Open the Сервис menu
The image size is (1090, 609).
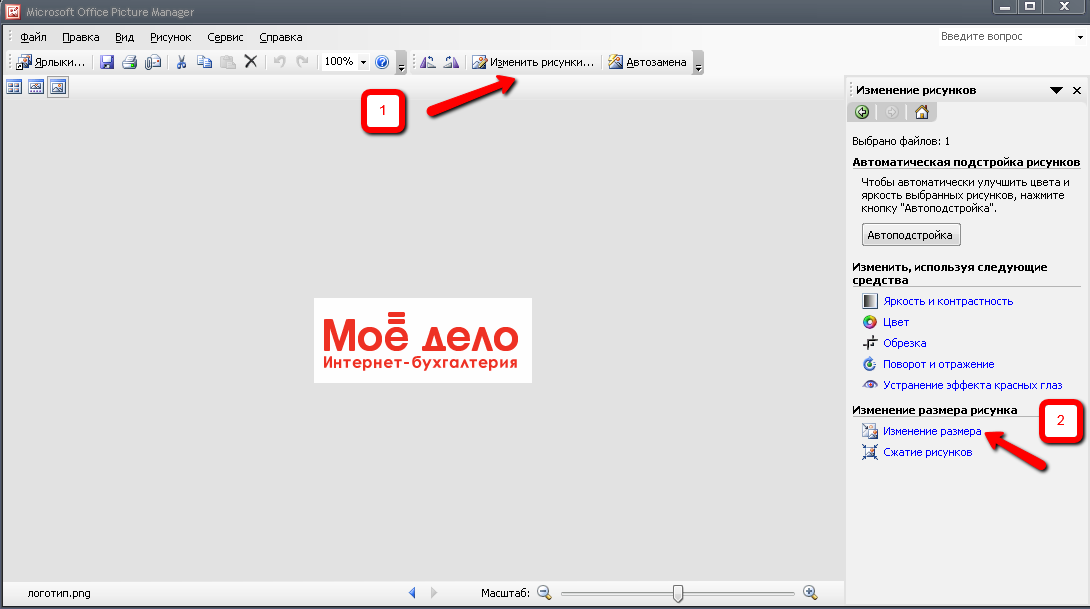pos(225,37)
